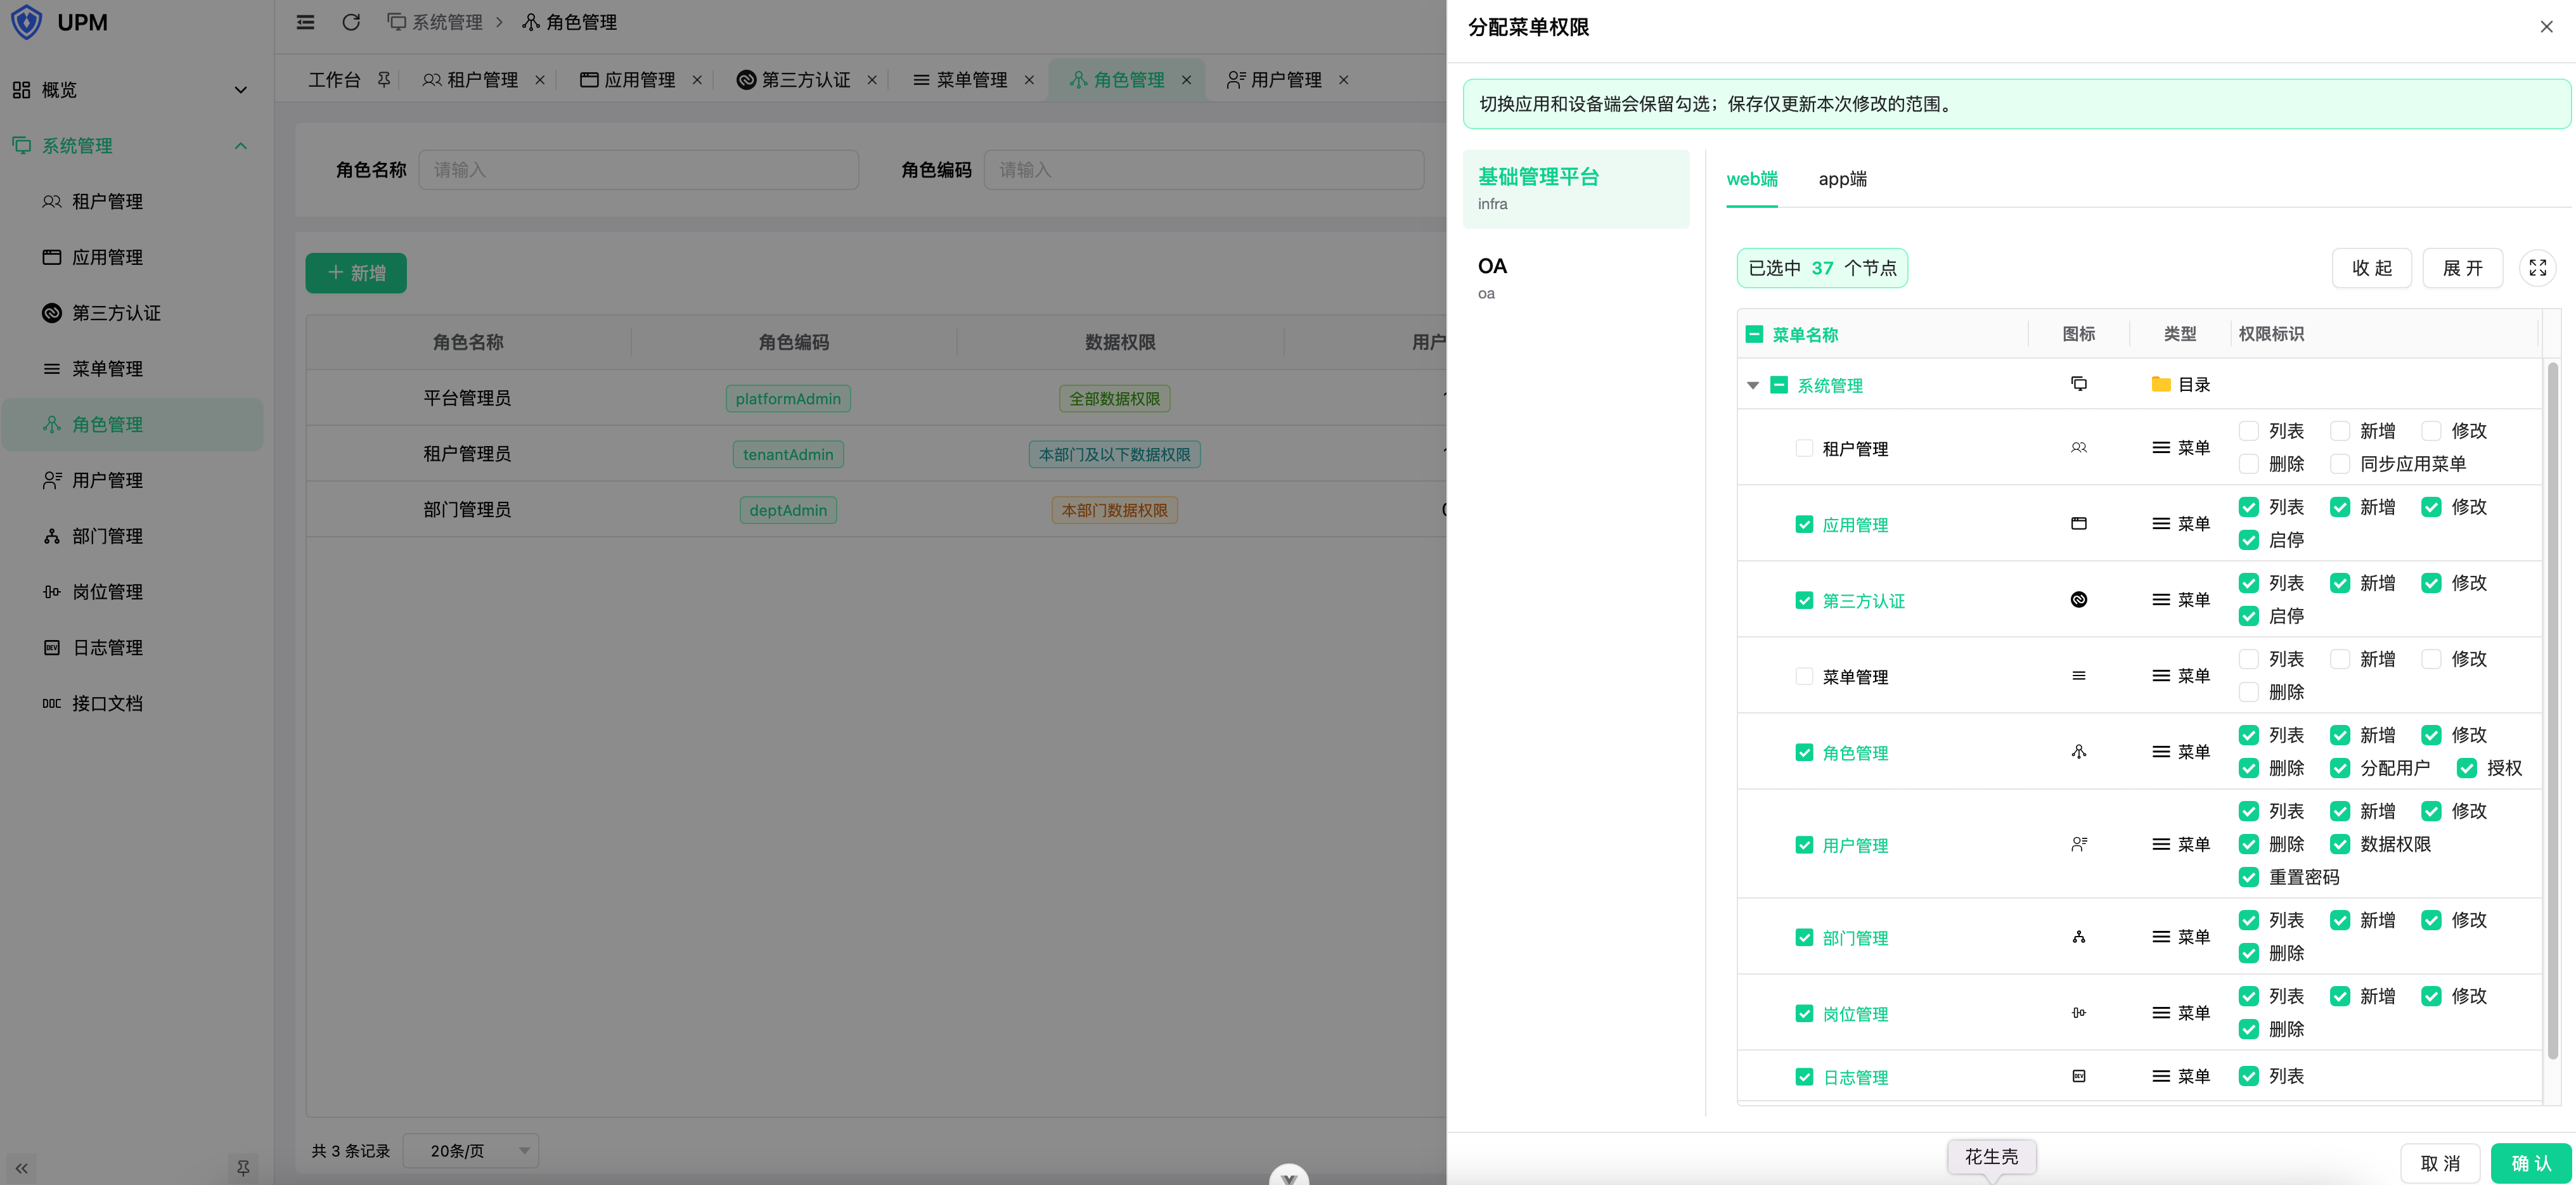Select the web端 tab

[1752, 179]
